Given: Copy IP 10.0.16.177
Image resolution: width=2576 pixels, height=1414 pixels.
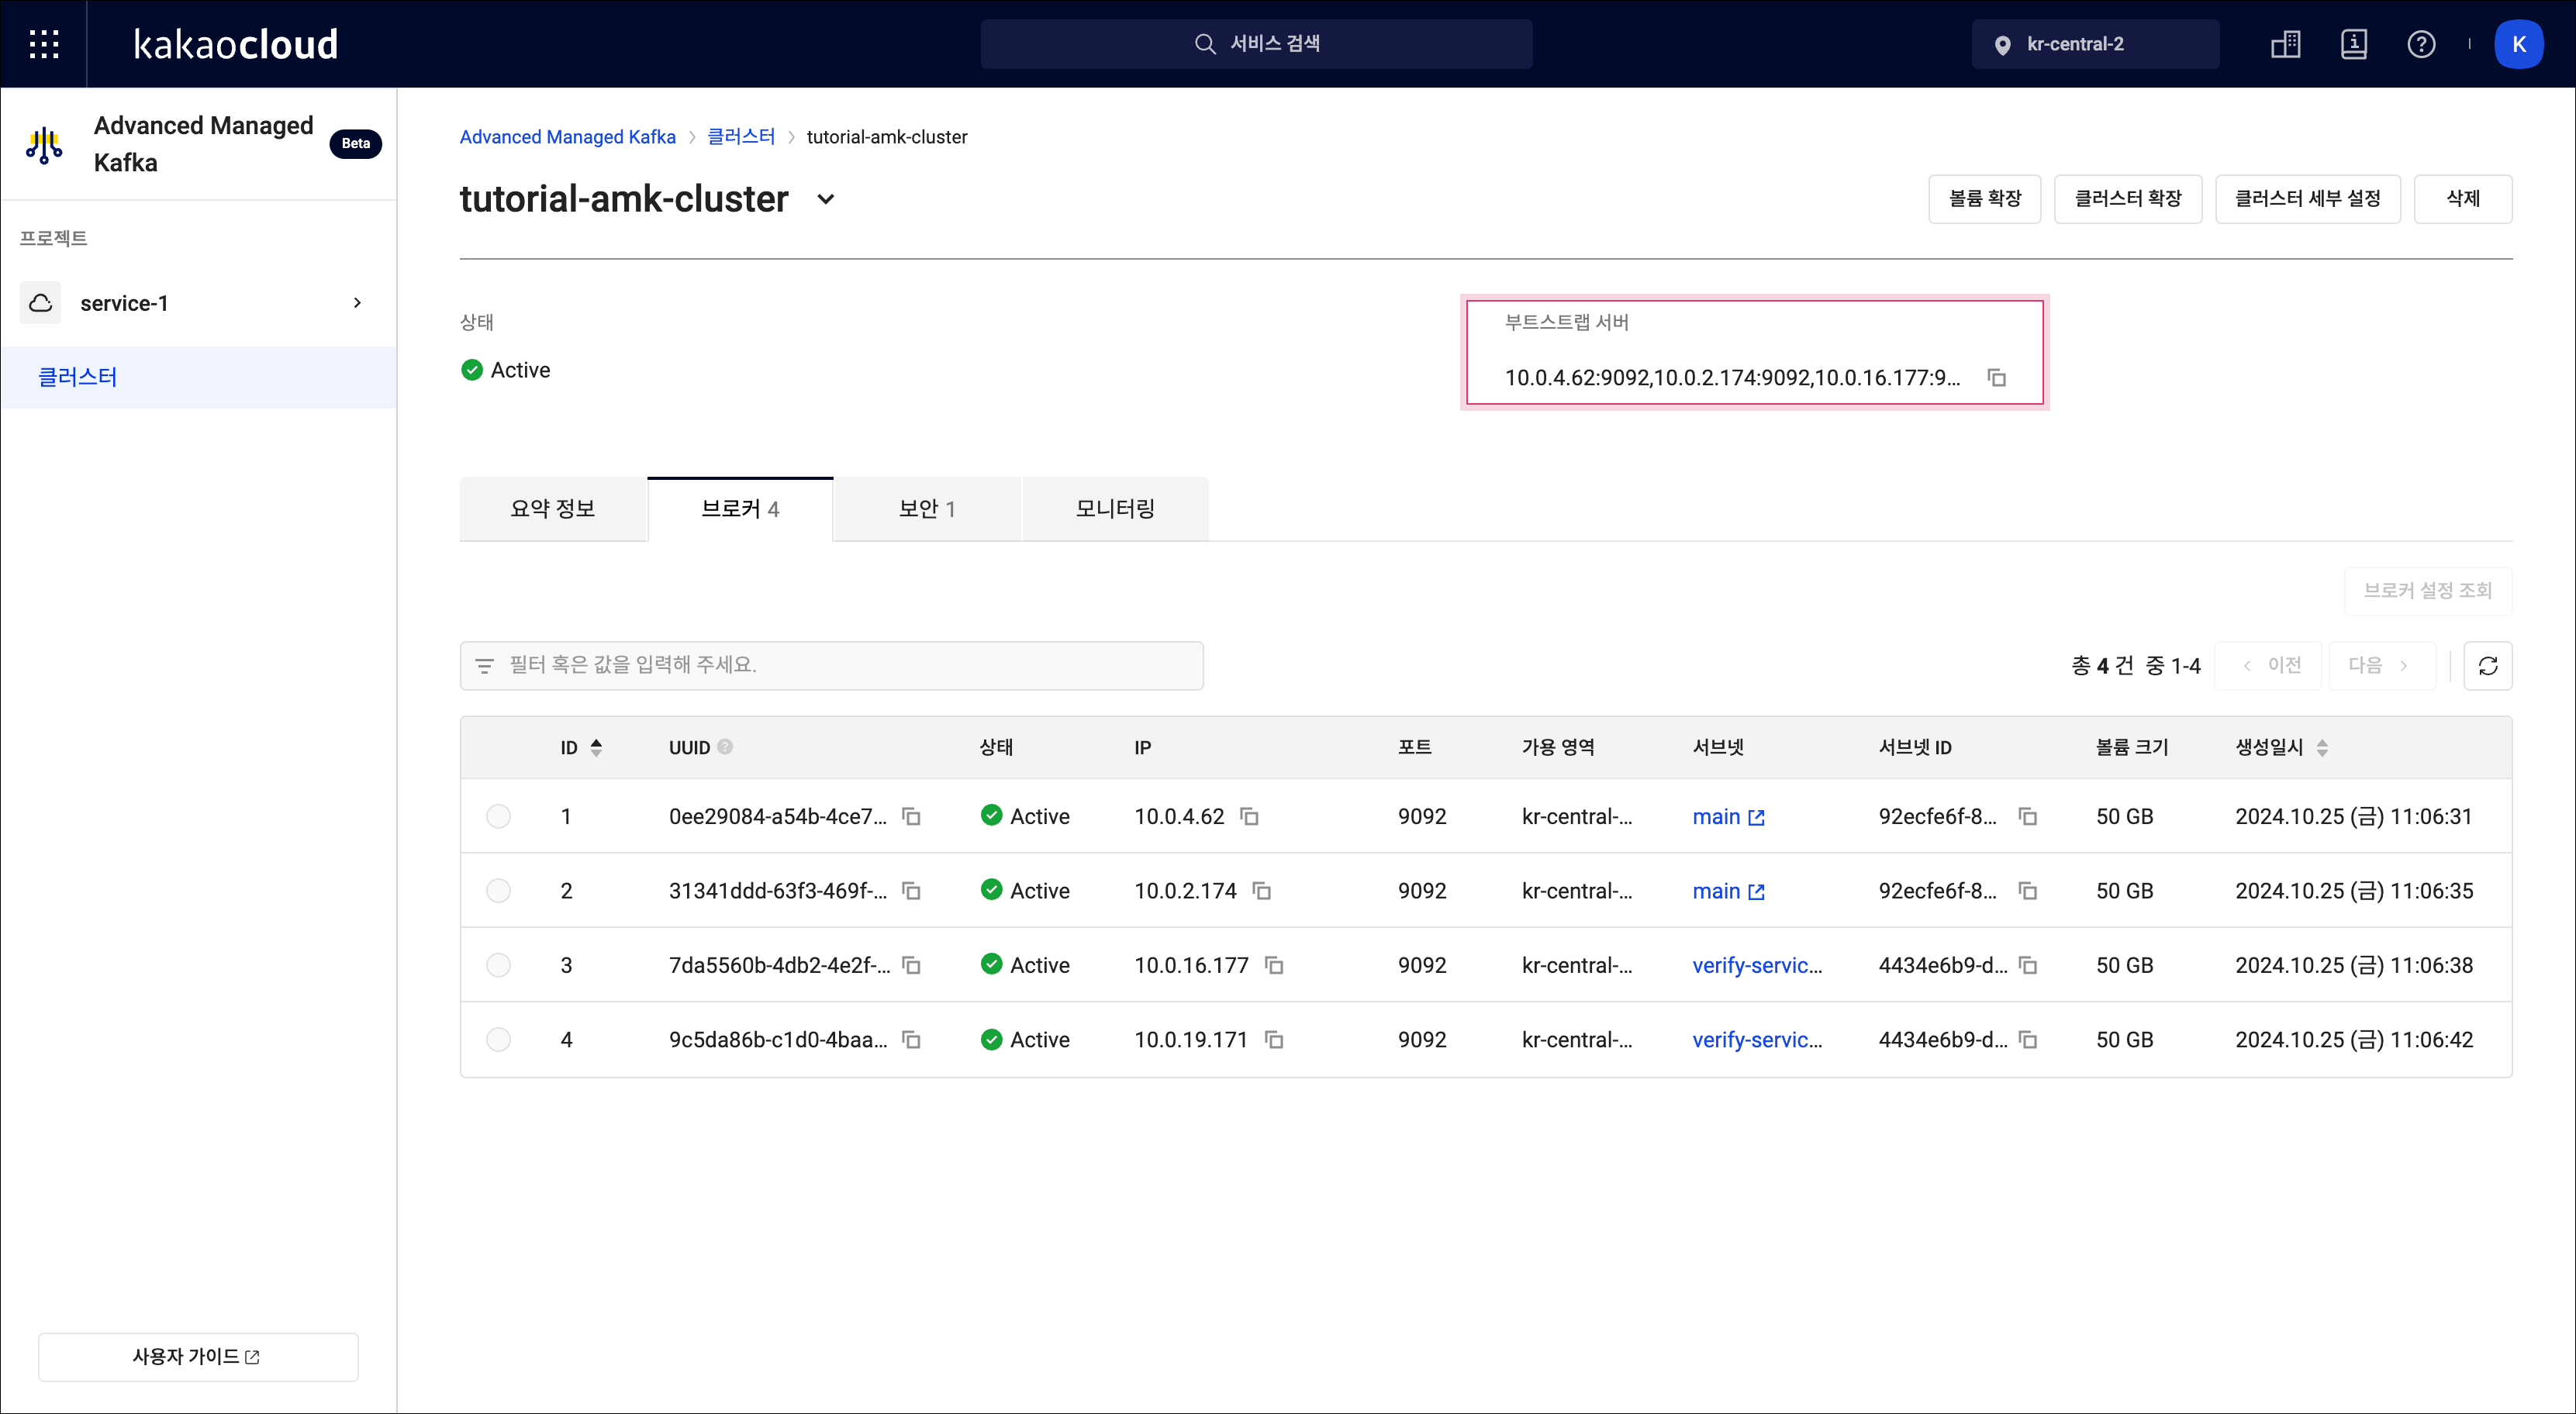Looking at the screenshot, I should [x=1274, y=965].
